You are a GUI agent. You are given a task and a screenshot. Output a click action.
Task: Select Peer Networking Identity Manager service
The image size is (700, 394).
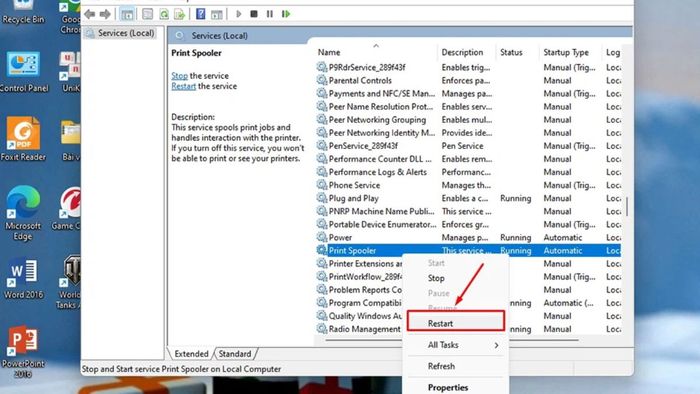(x=468, y=133)
